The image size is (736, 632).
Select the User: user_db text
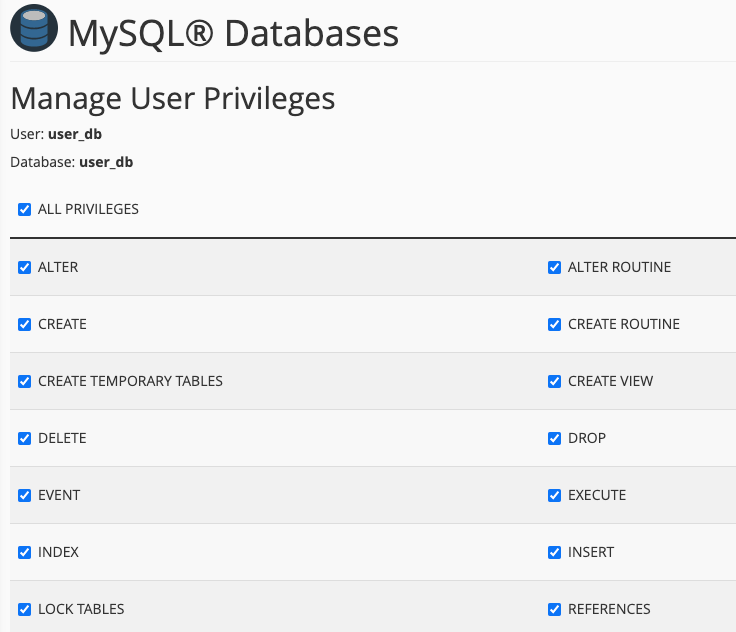(x=56, y=134)
